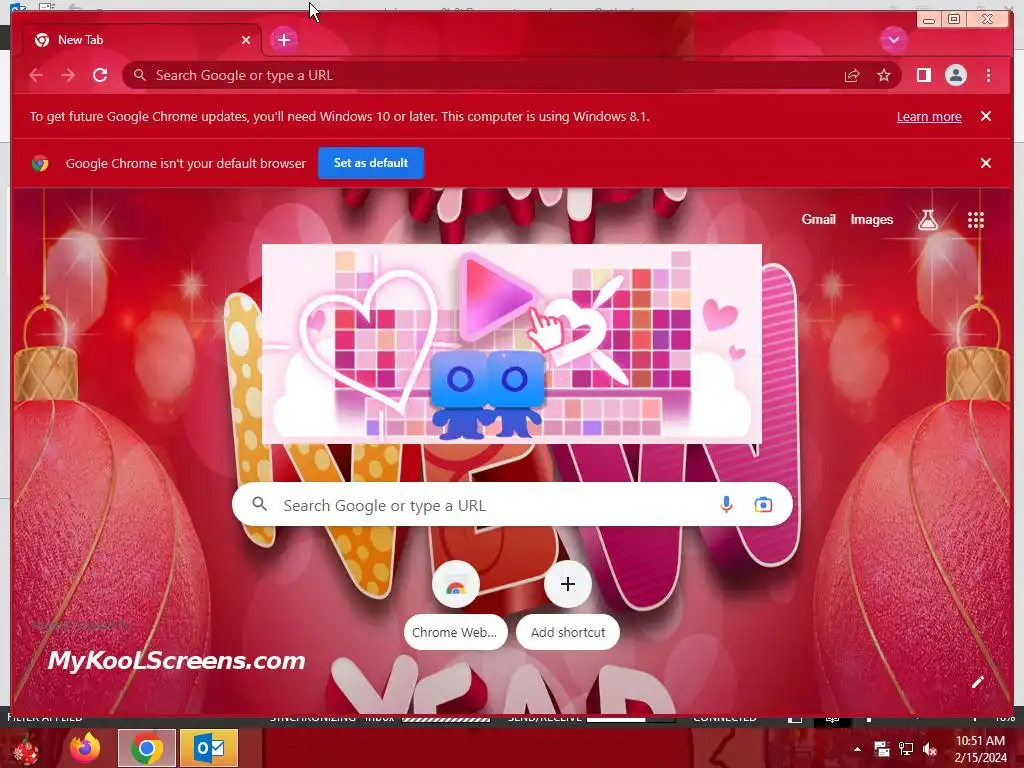The width and height of the screenshot is (1024, 768).
Task: Bookmark this tab with the star icon
Action: 884,76
